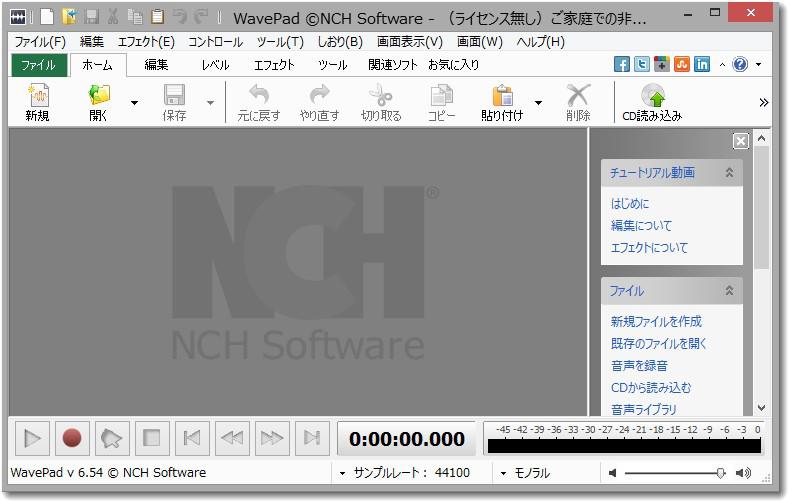Open the サンプルレート dropdown arrow
Screen dimensions: 788x501
342,473
